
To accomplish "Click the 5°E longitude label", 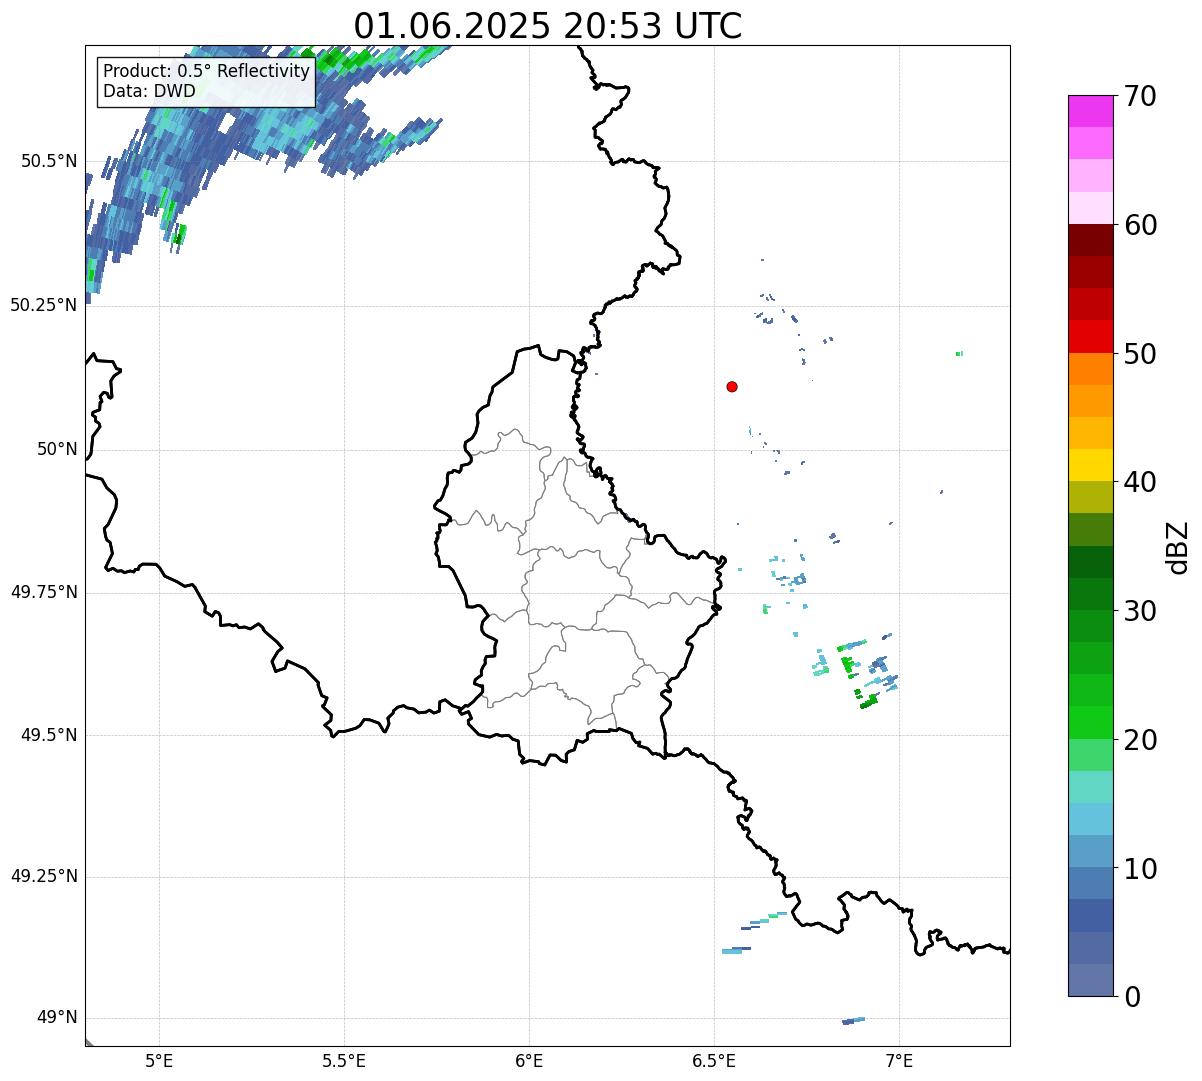I will coord(159,1060).
